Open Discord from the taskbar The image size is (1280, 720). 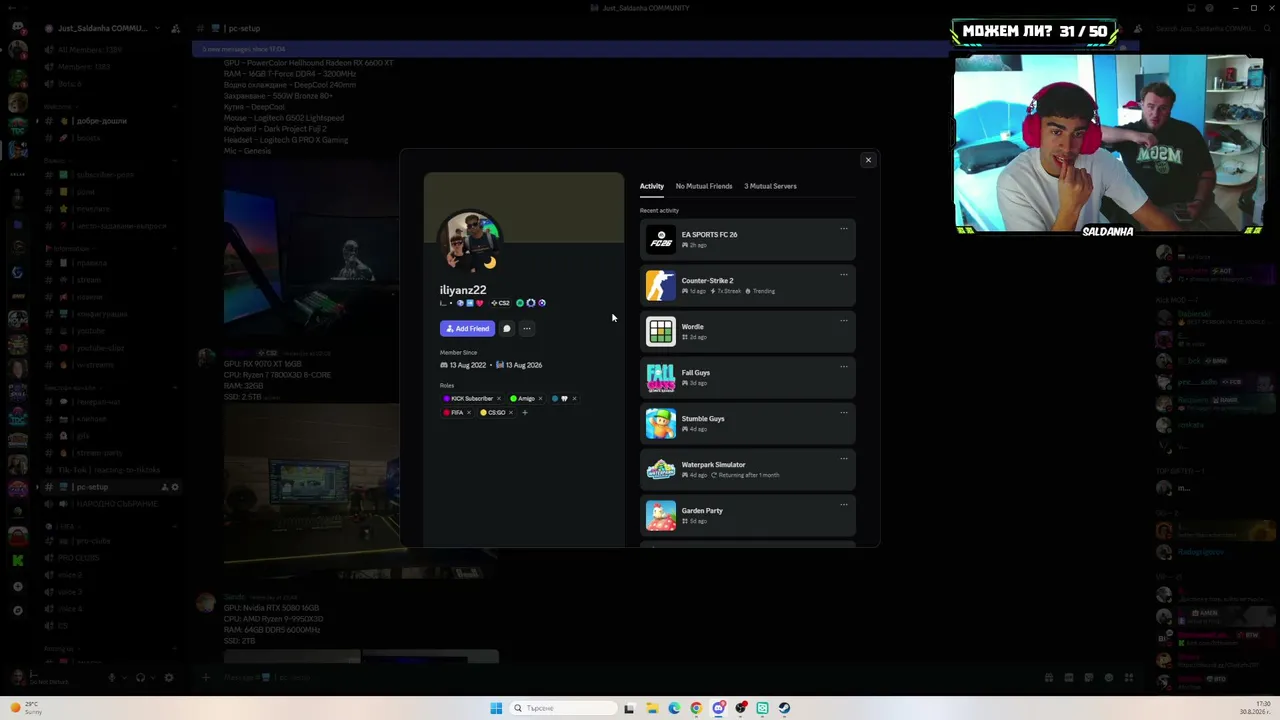point(718,708)
